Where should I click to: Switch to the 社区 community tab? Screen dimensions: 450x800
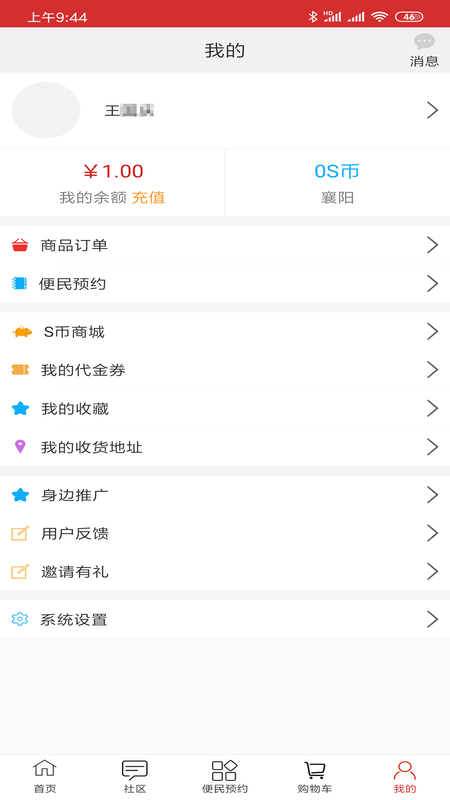click(135, 776)
